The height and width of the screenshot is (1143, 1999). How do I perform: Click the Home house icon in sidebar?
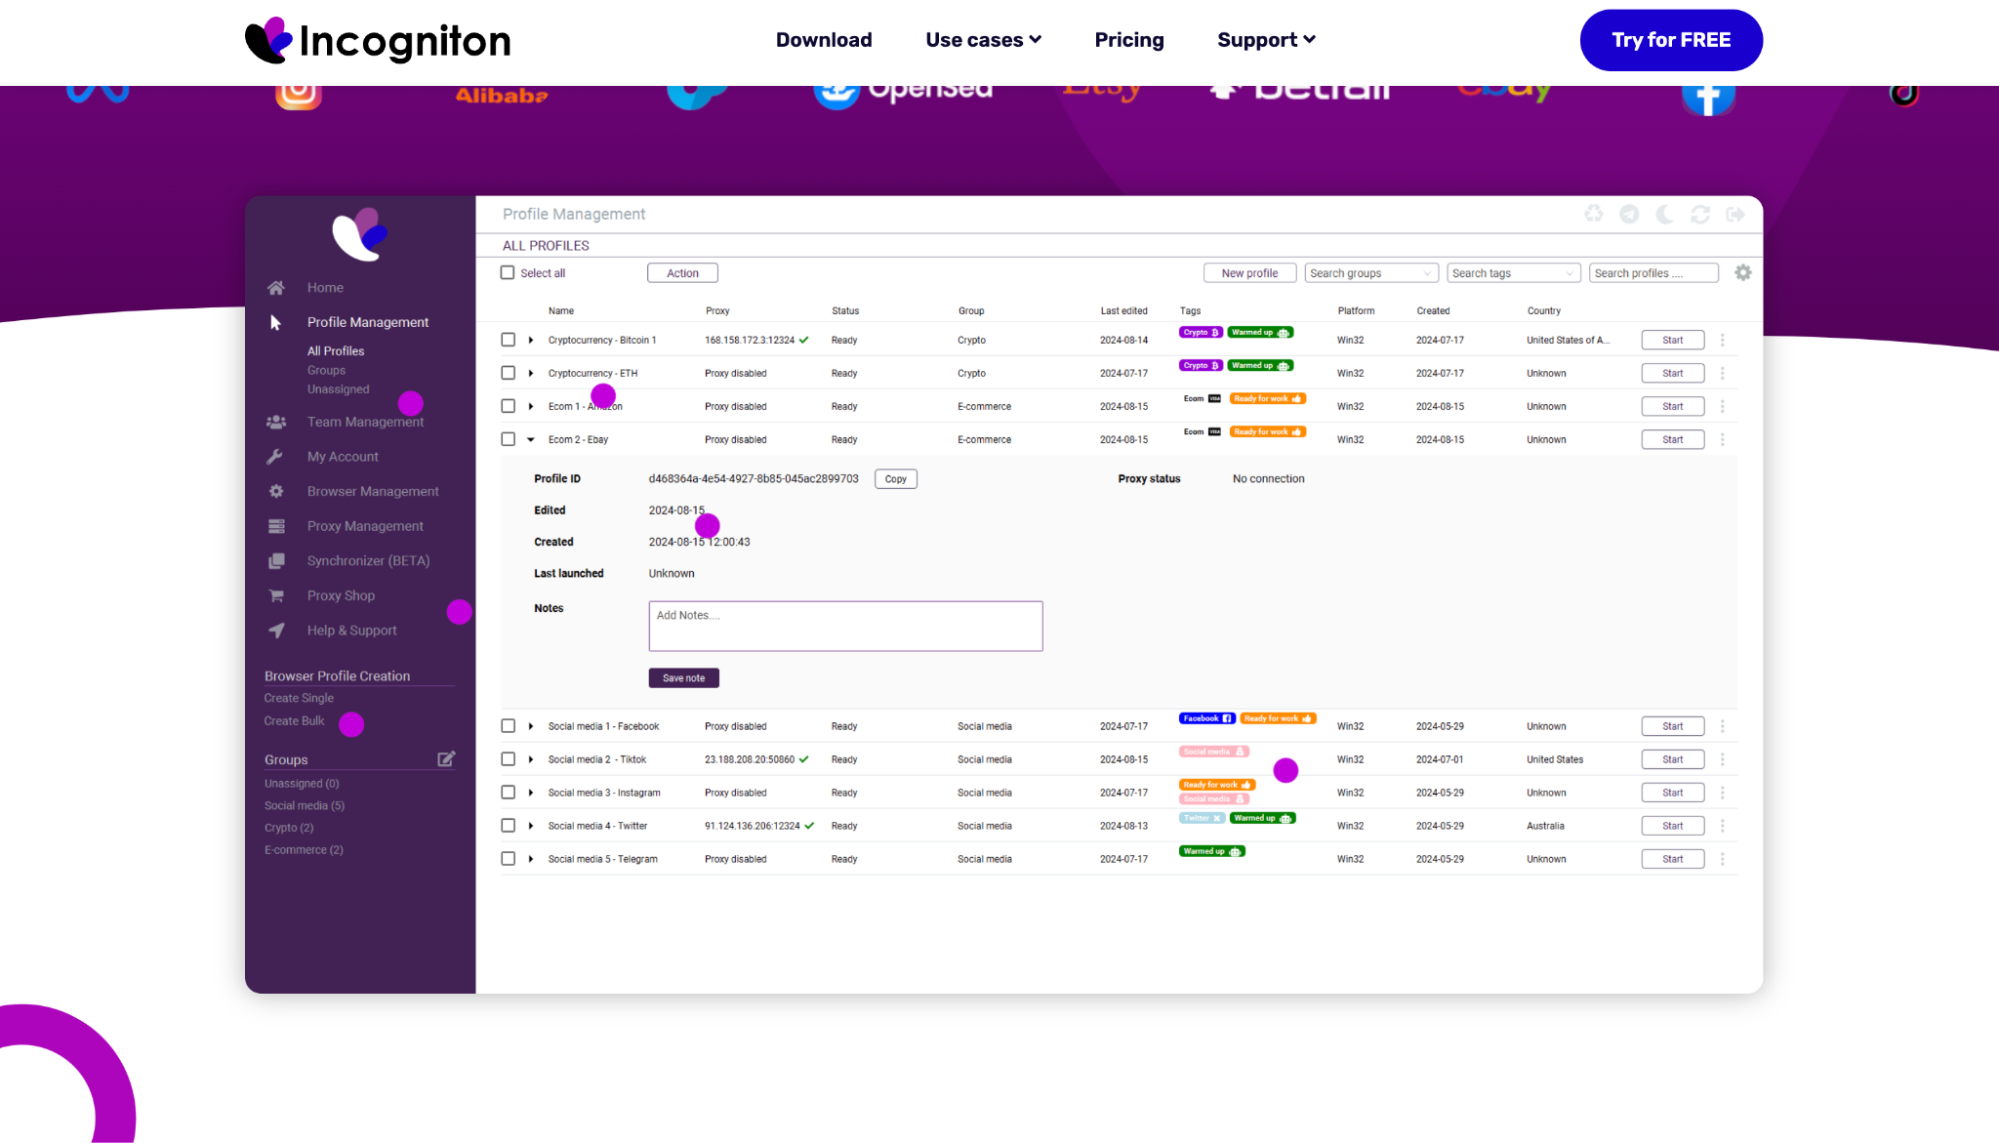tap(276, 288)
